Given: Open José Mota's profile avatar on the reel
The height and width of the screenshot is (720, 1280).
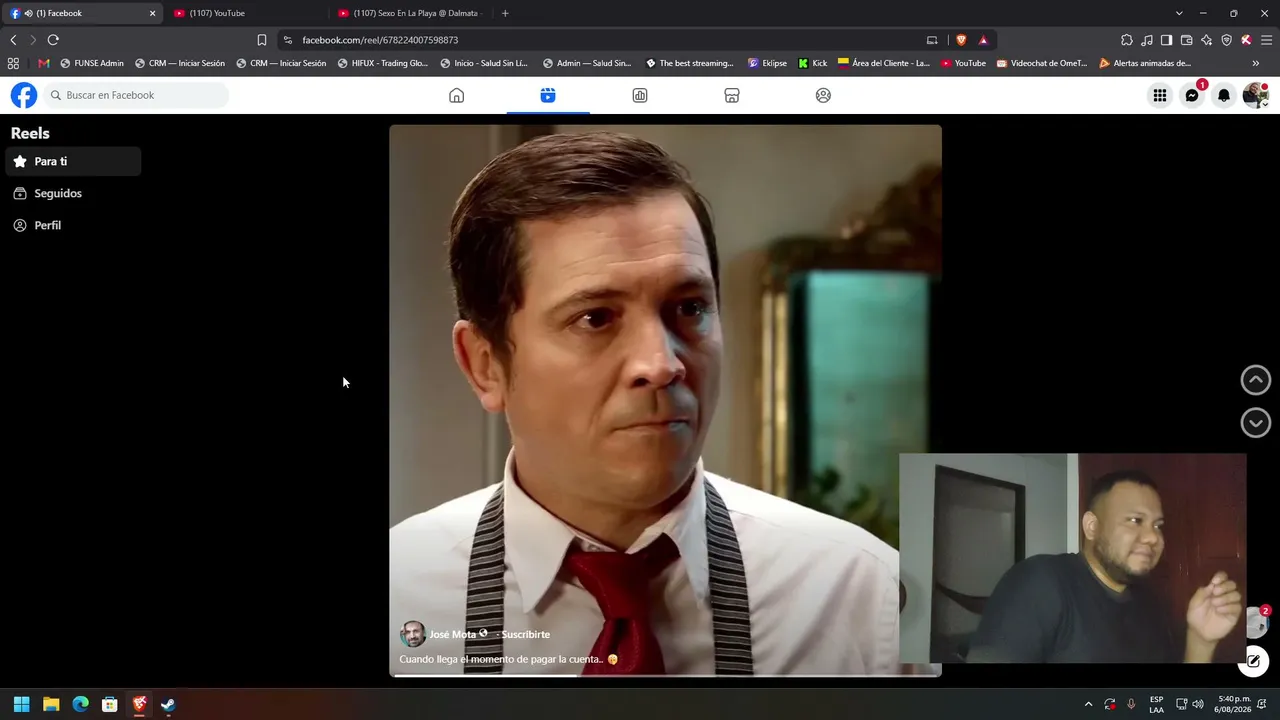Looking at the screenshot, I should 412,634.
